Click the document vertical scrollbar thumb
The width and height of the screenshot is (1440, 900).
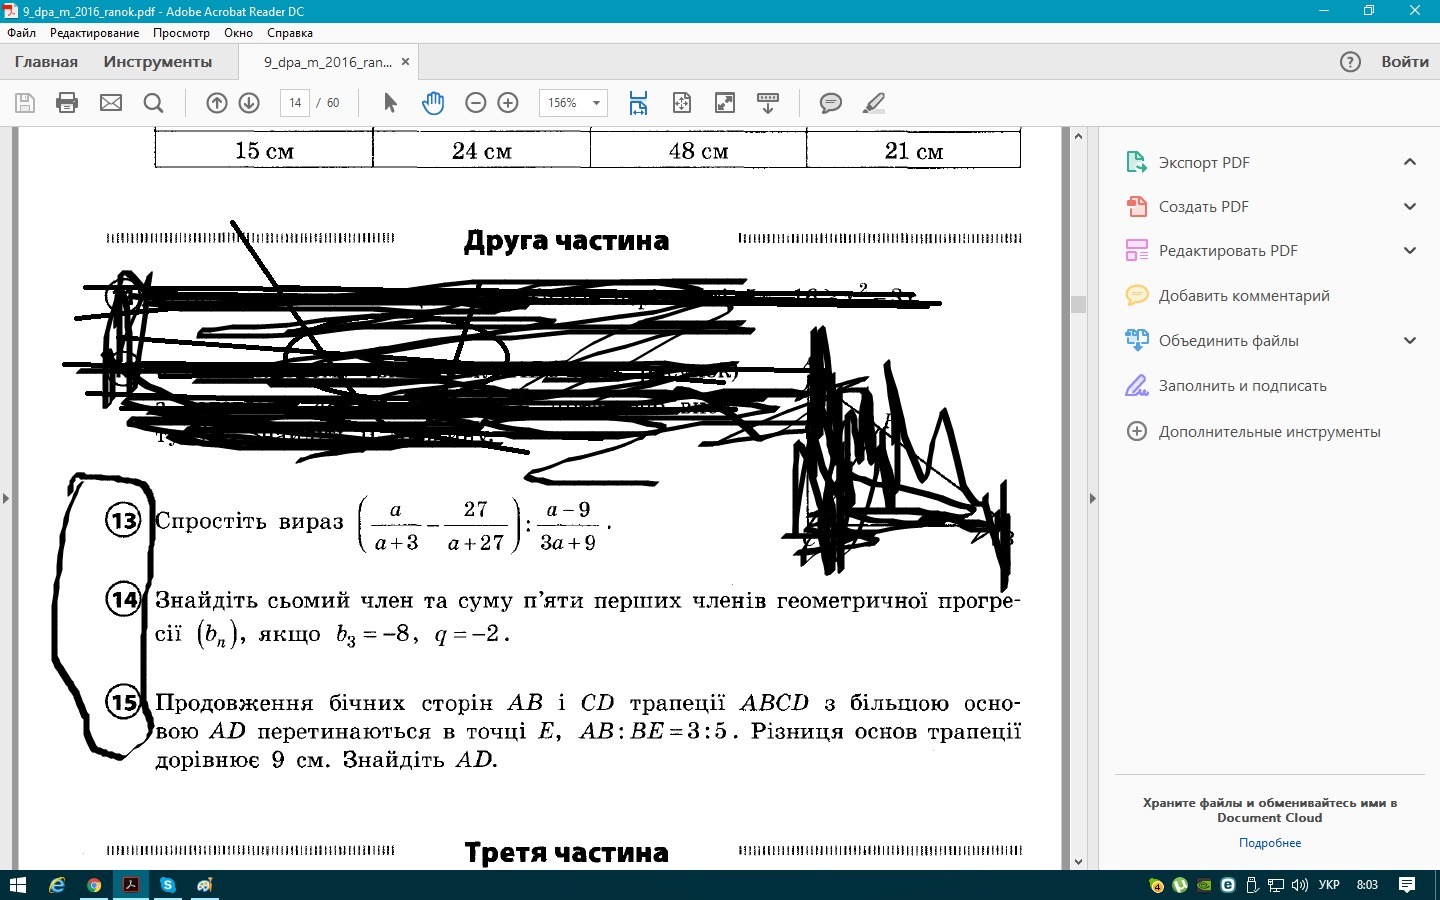(x=1078, y=304)
